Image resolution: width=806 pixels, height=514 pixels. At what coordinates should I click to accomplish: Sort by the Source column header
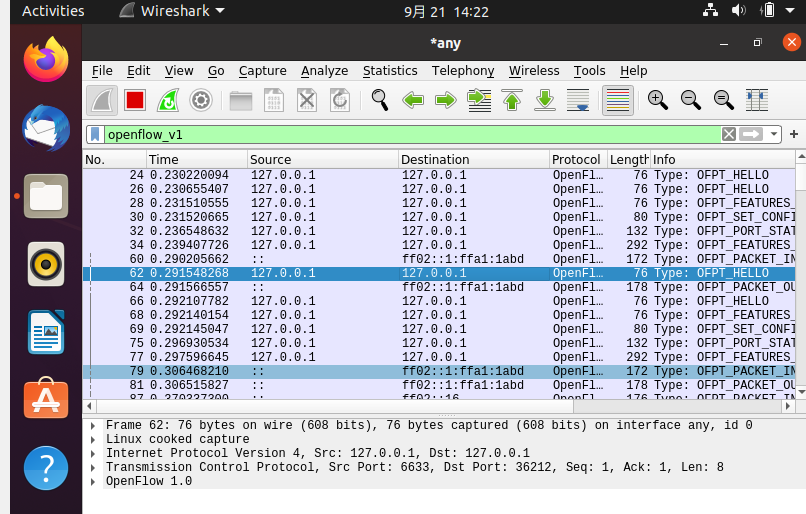tap(323, 160)
